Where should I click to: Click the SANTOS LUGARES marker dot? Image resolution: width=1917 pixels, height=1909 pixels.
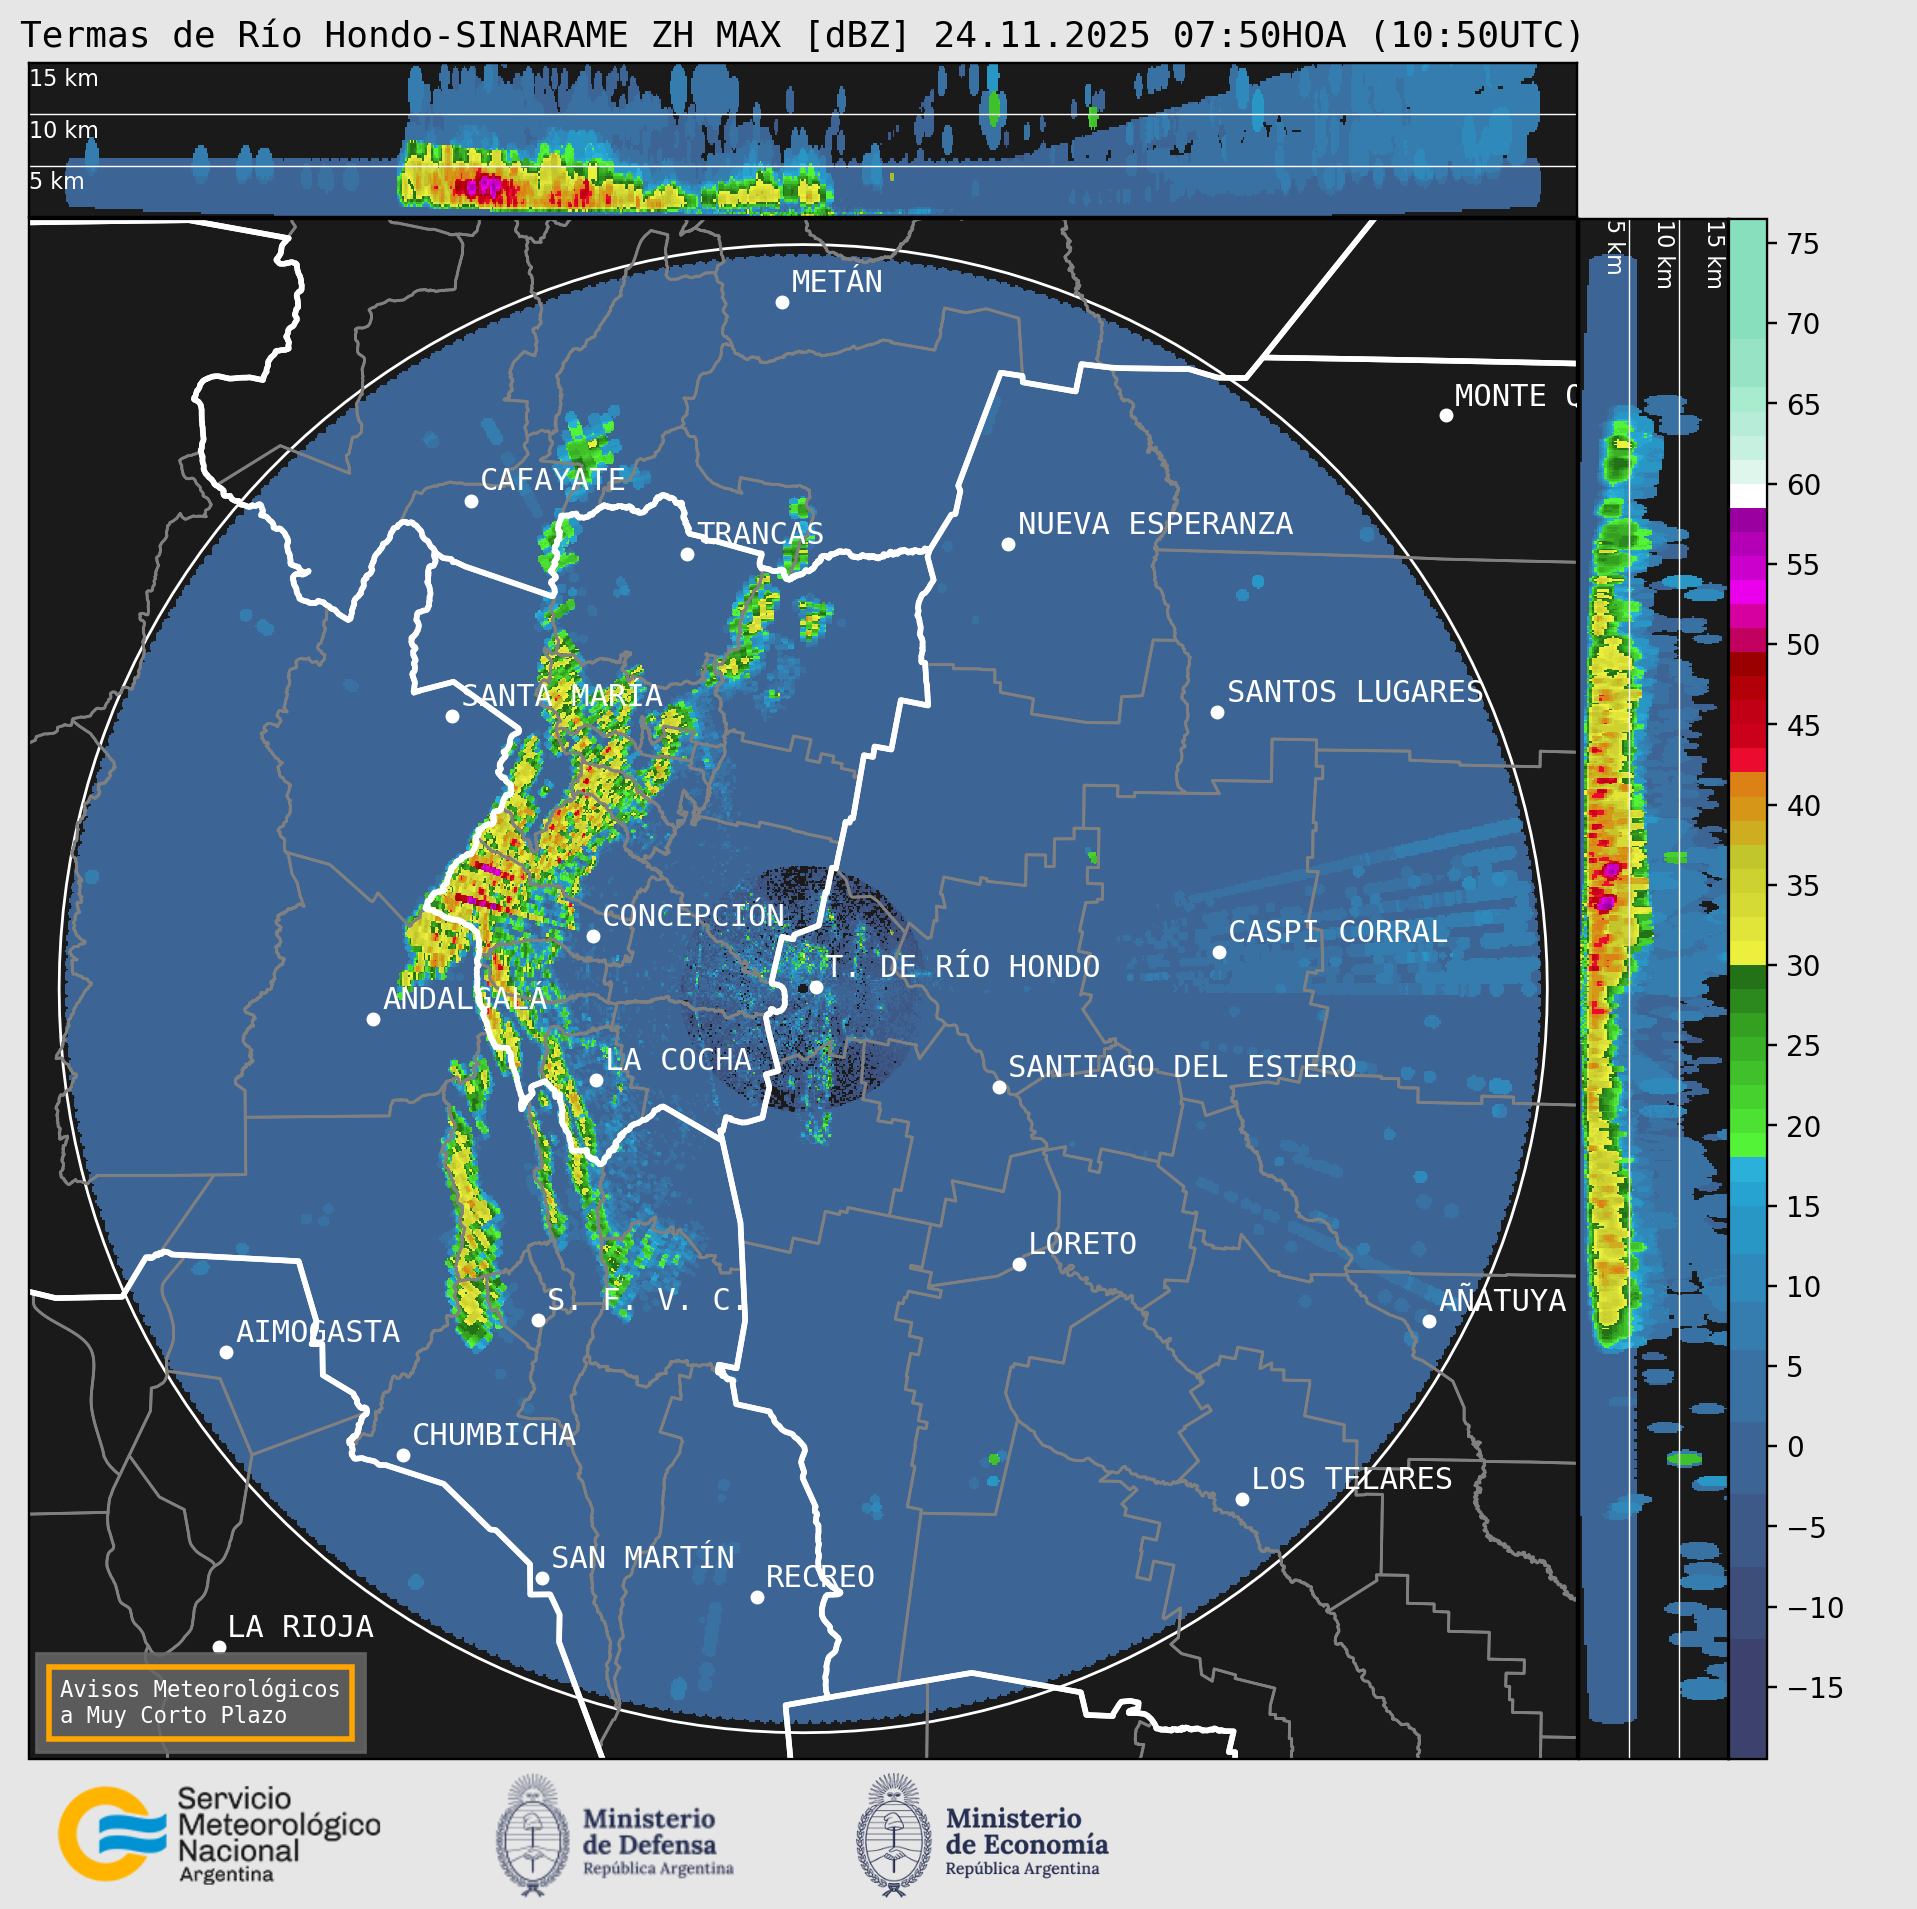point(1217,712)
